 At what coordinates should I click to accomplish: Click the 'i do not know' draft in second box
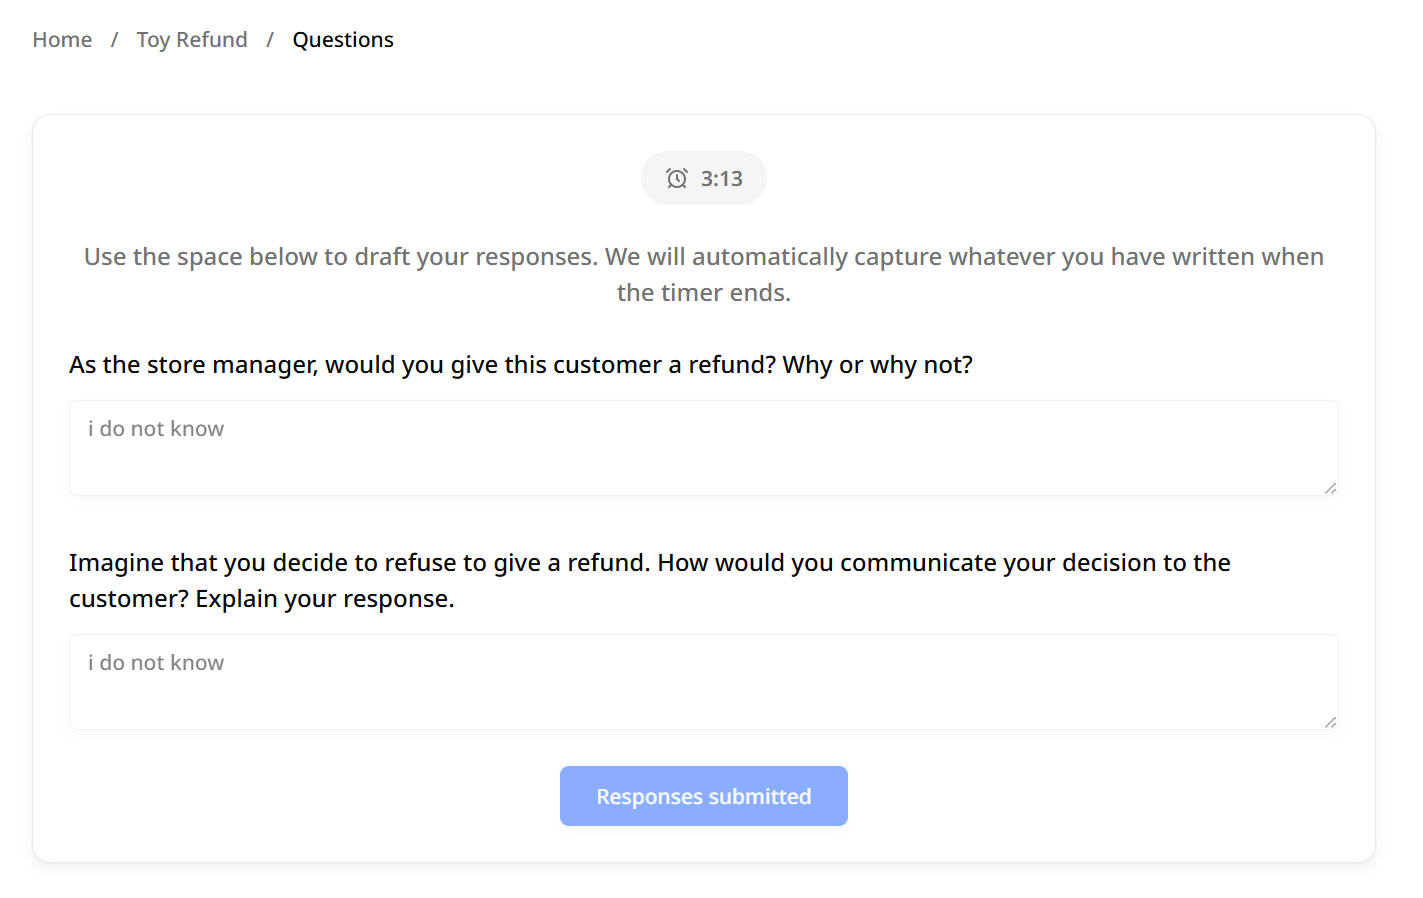click(155, 662)
